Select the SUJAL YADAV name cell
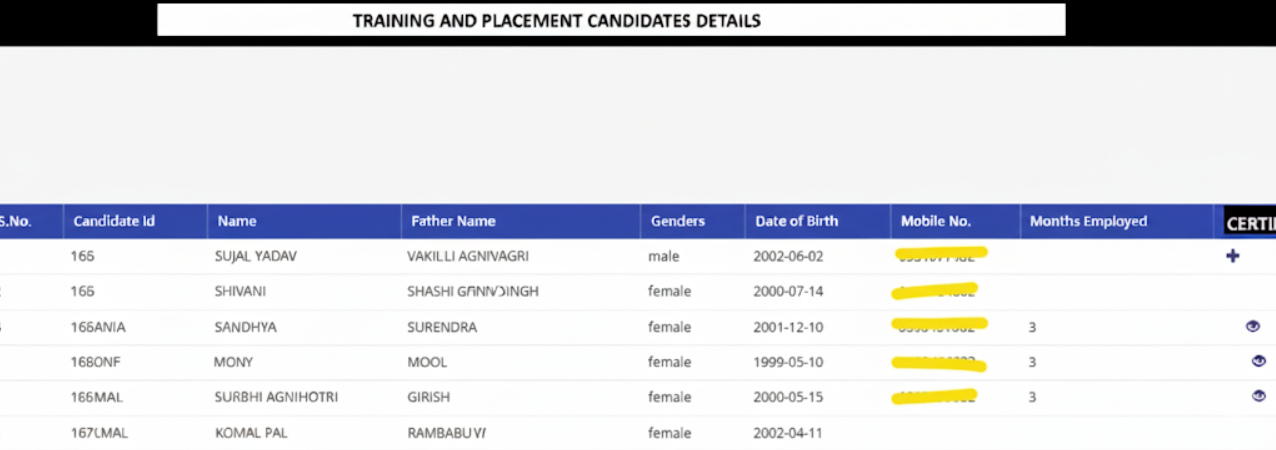 [256, 256]
